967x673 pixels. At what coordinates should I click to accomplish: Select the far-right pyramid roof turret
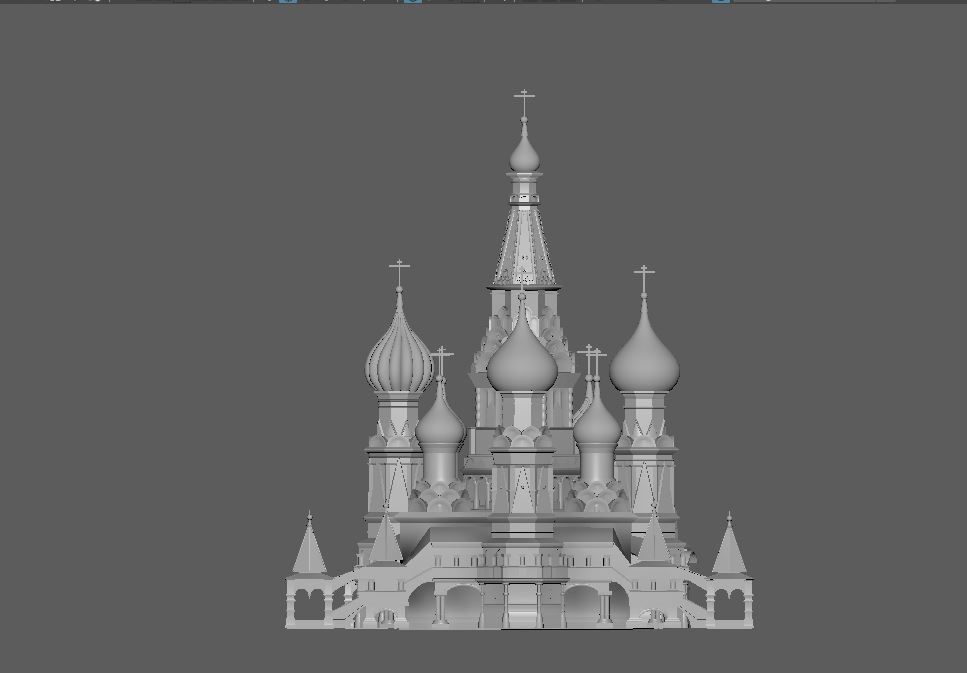click(x=730, y=546)
